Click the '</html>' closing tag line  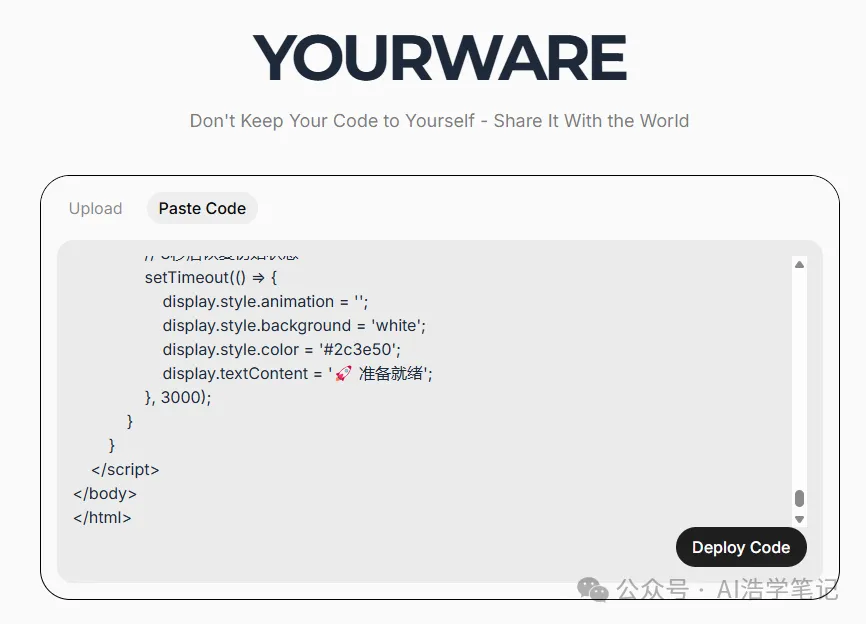click(102, 517)
